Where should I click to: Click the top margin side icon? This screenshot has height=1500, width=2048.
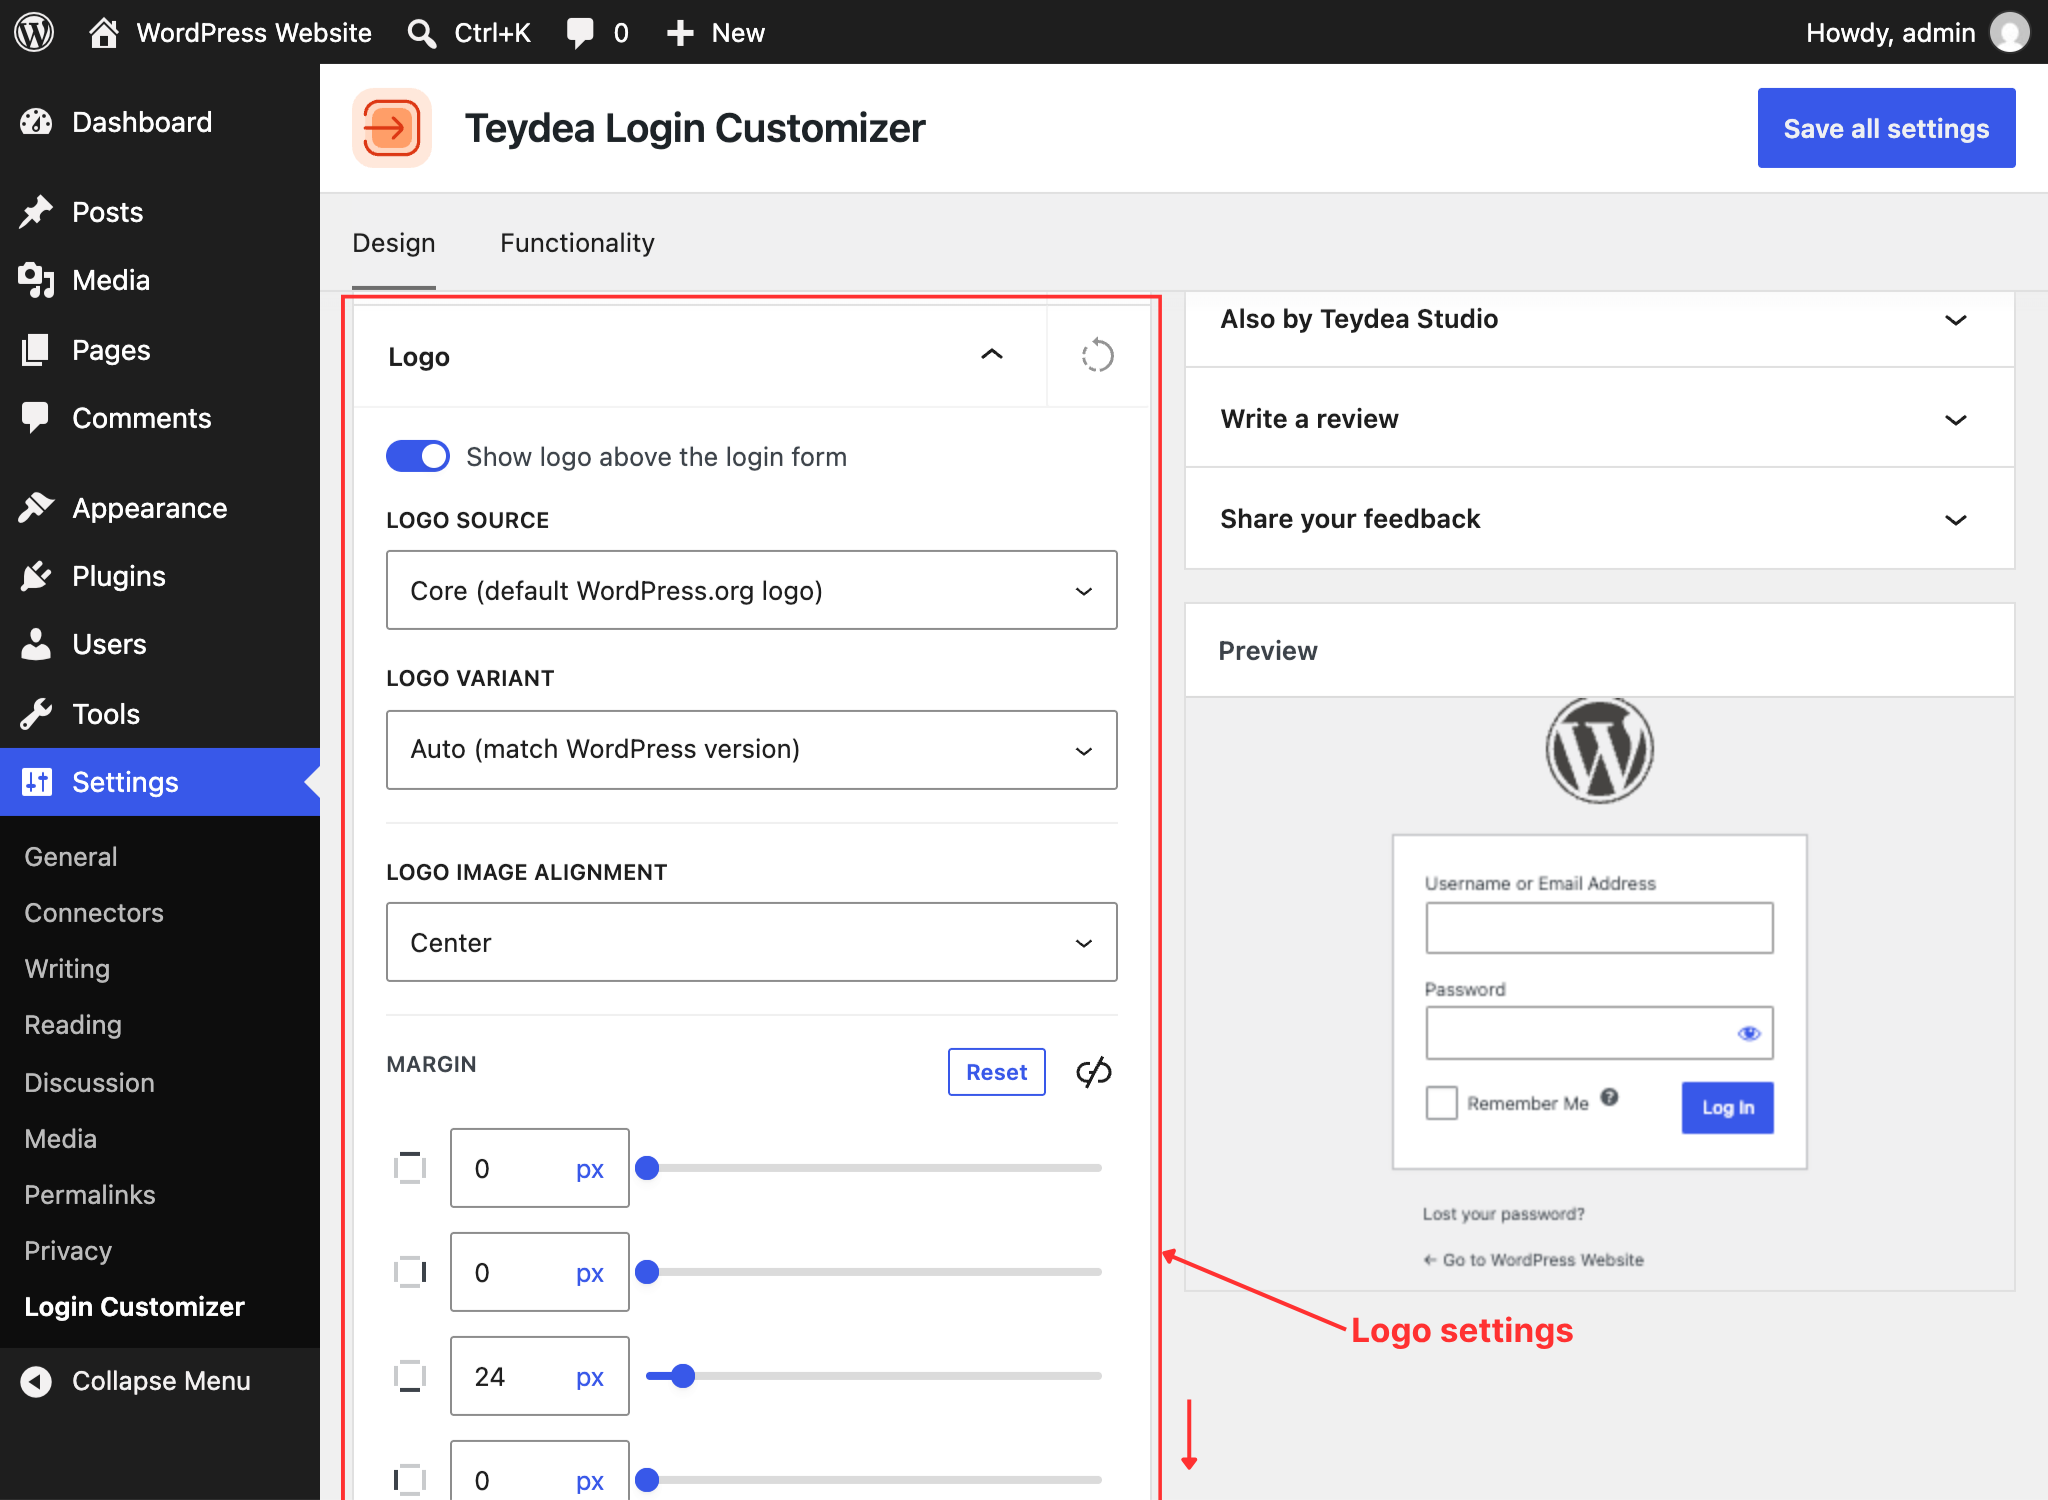tap(409, 1168)
